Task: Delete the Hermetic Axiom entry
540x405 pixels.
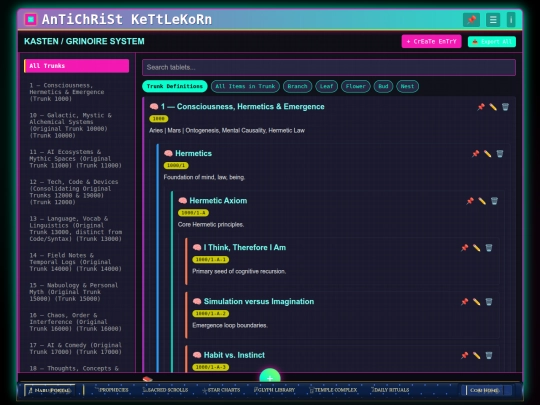Action: coord(494,201)
